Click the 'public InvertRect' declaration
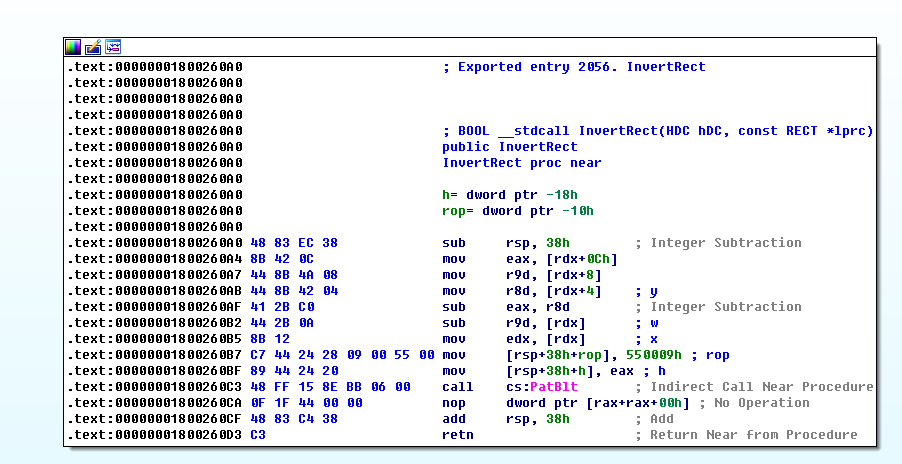902x464 pixels. click(510, 147)
